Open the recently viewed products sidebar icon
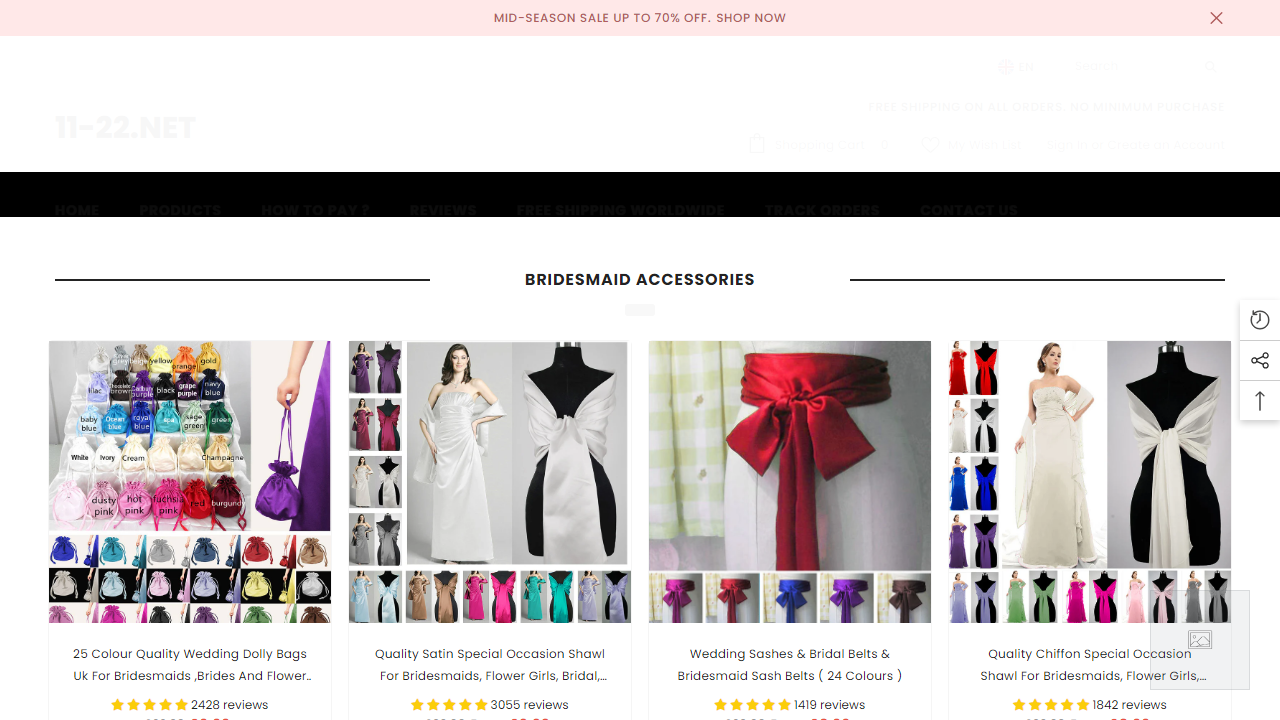Viewport: 1280px width, 720px height. pyautogui.click(x=1260, y=320)
